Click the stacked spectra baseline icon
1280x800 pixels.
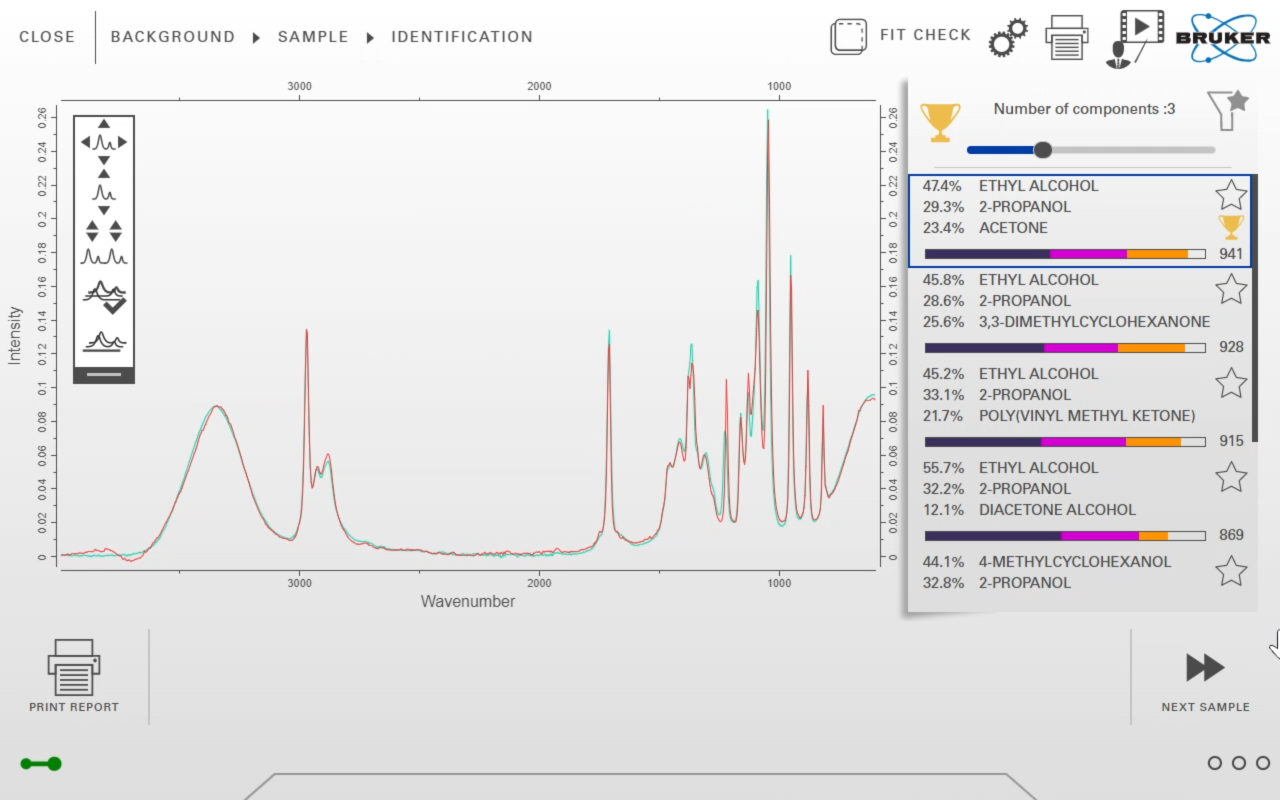pyautogui.click(x=104, y=341)
